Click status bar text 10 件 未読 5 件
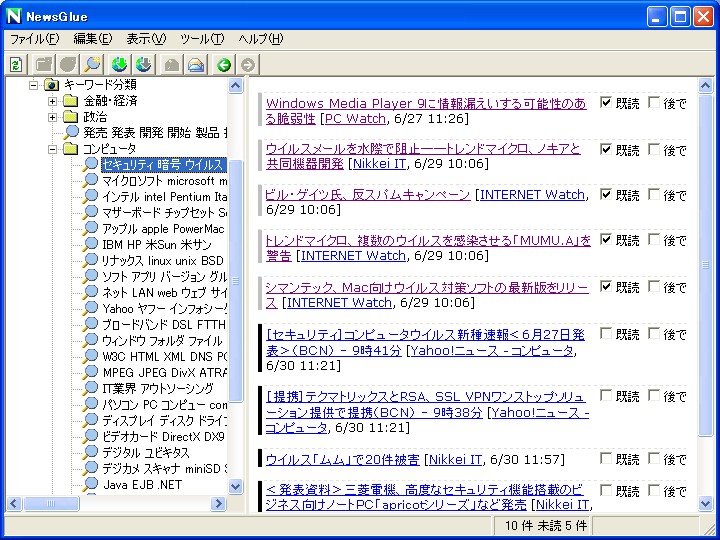720x540 pixels. click(x=546, y=526)
